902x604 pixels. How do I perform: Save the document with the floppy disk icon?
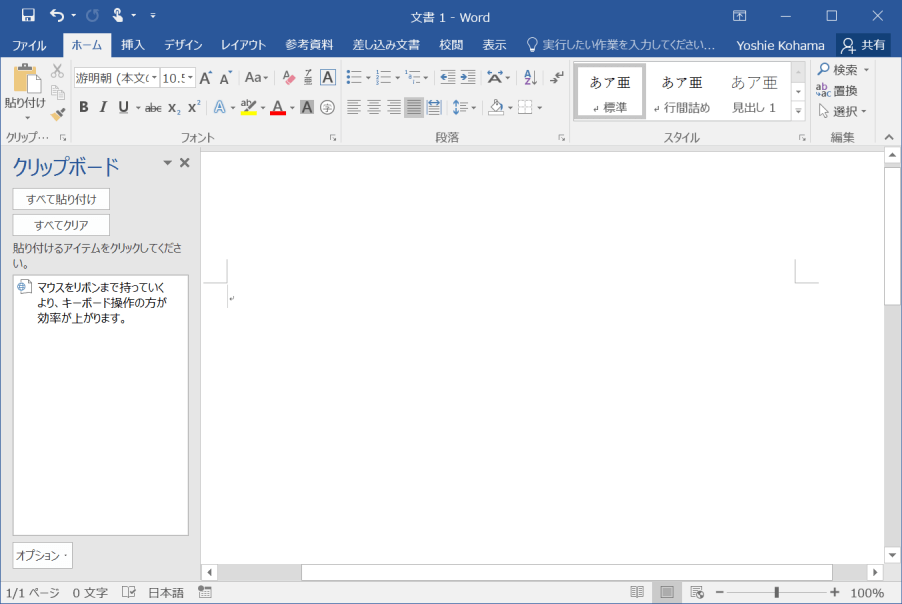28,16
